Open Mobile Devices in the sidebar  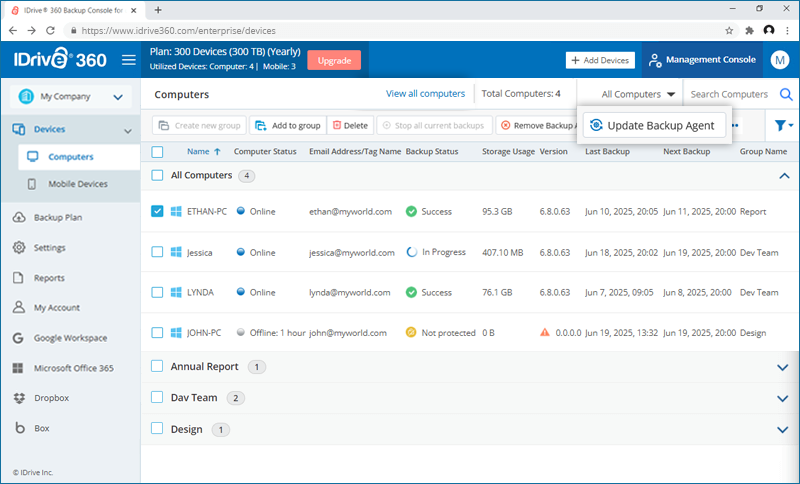pyautogui.click(x=78, y=184)
